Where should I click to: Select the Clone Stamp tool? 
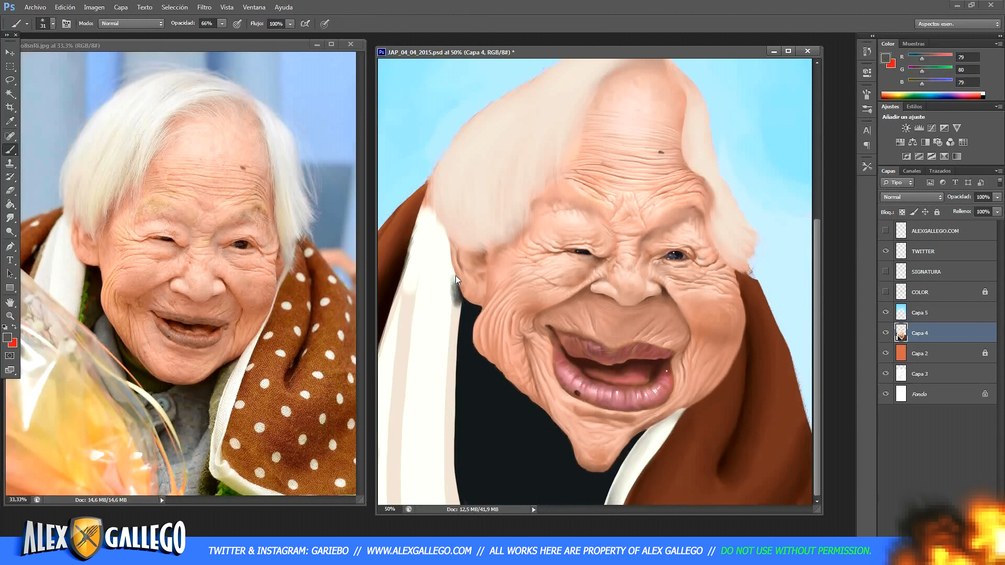[10, 163]
